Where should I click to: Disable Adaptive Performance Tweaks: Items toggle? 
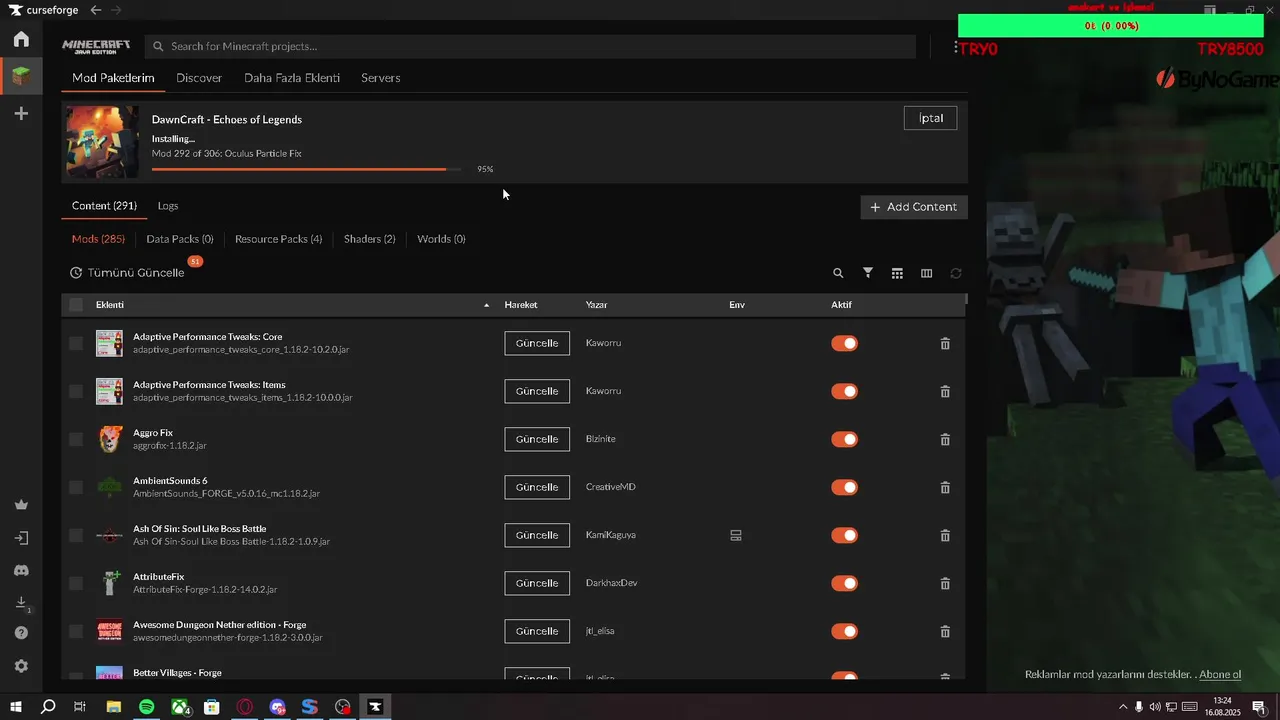point(845,391)
